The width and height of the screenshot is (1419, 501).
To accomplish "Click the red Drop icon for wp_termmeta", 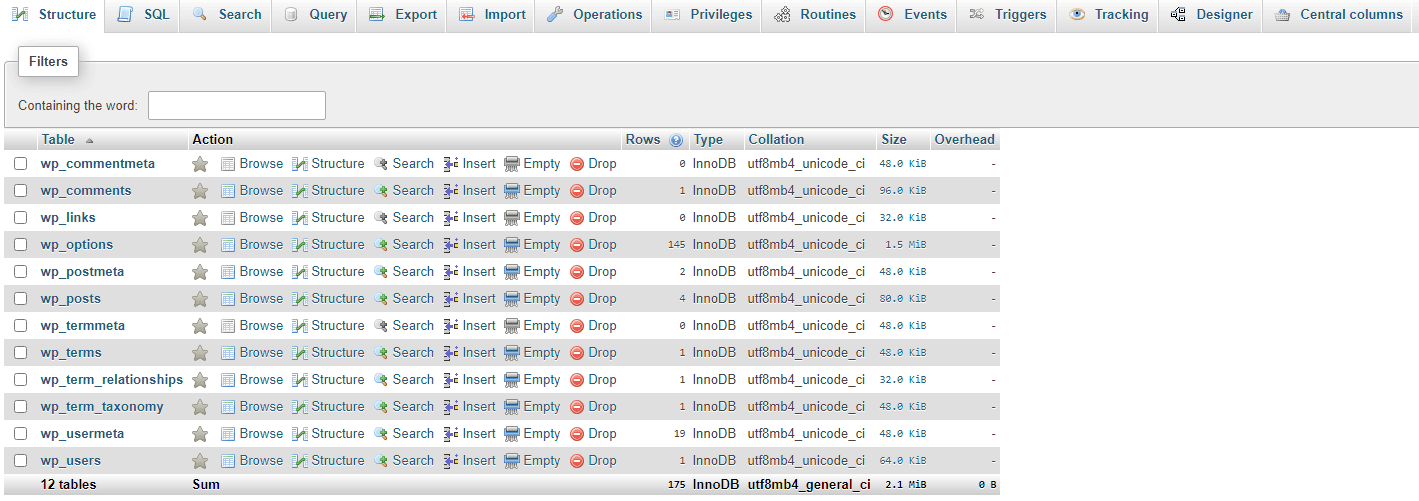I will pyautogui.click(x=577, y=326).
